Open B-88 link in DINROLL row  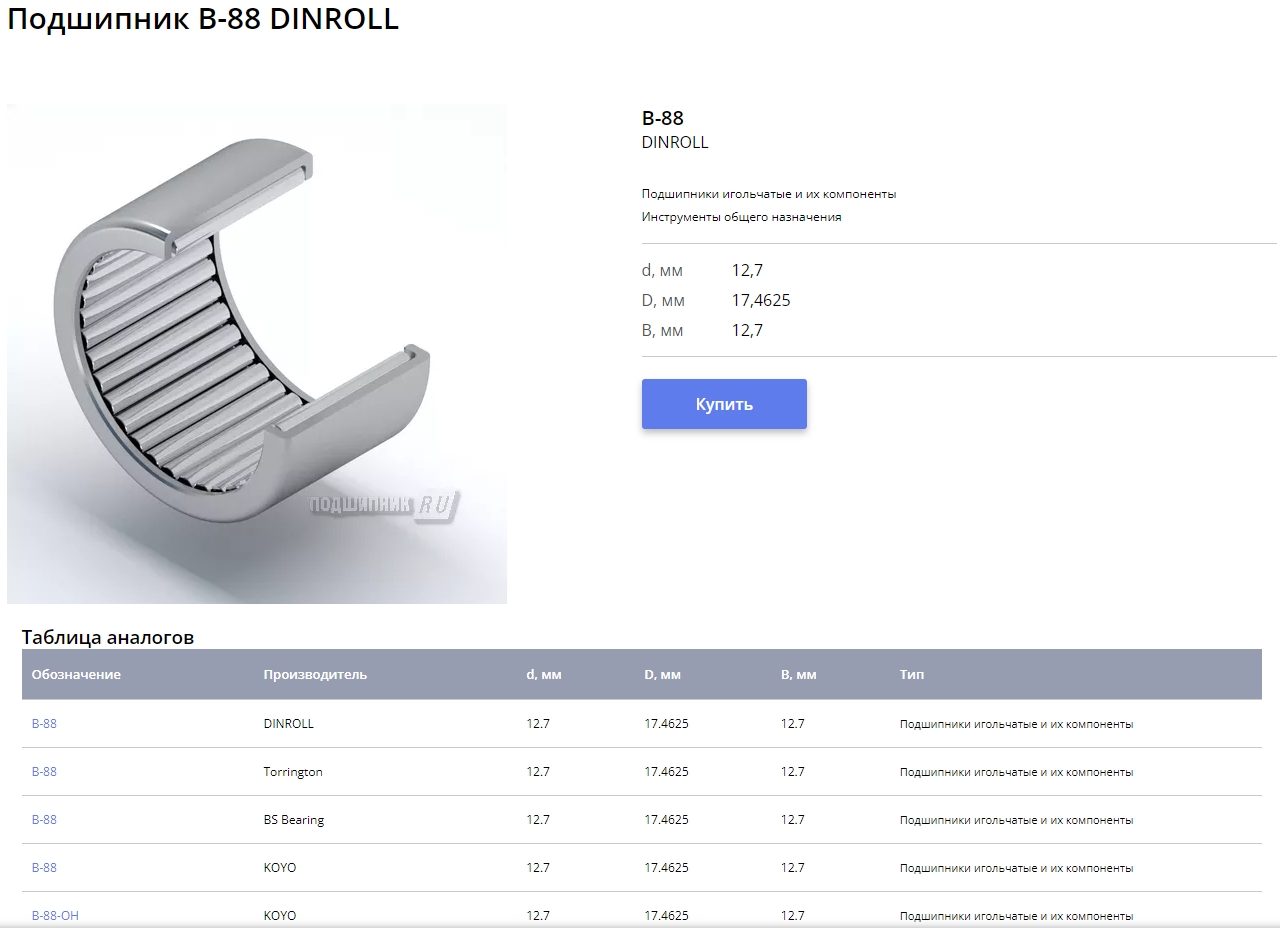[x=44, y=724]
